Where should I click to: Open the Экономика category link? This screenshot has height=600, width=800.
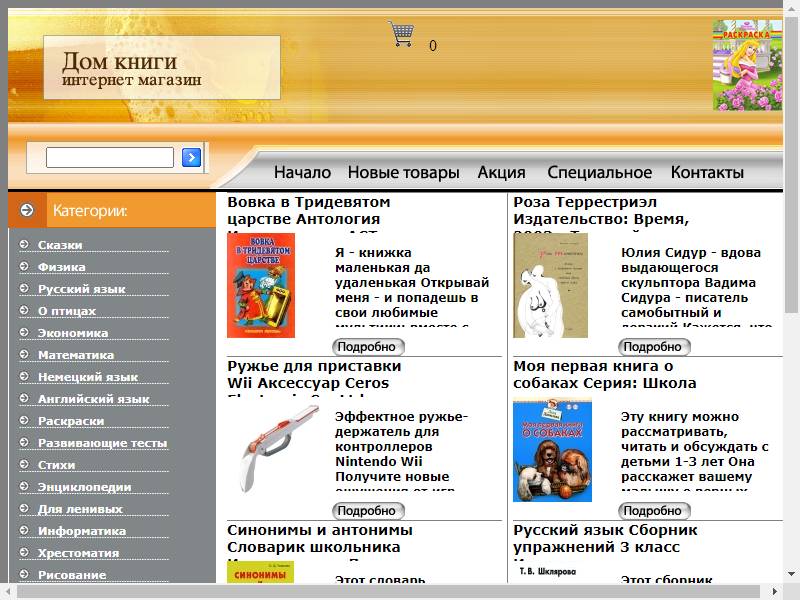73,333
